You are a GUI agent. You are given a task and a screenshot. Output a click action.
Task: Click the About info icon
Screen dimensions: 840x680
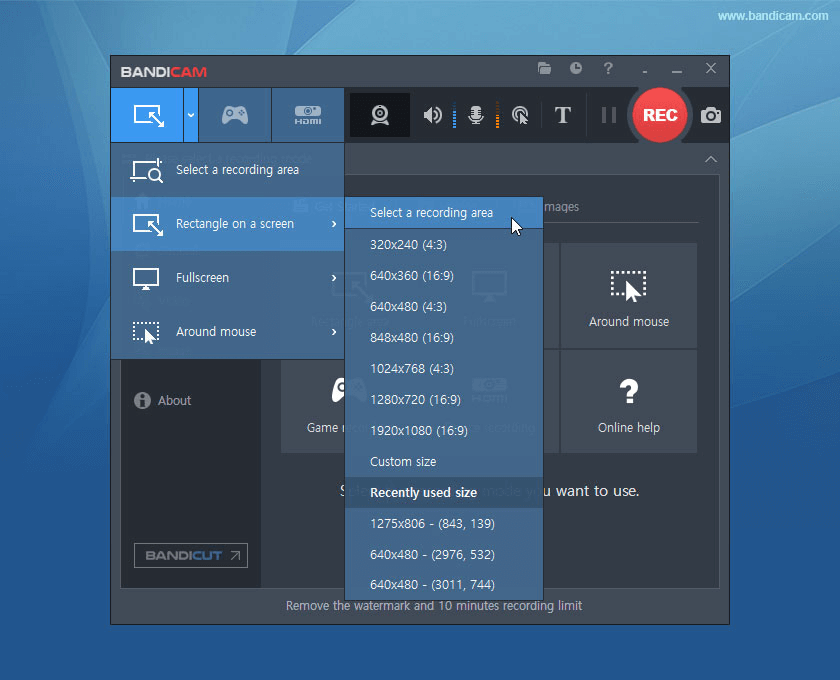click(x=142, y=400)
